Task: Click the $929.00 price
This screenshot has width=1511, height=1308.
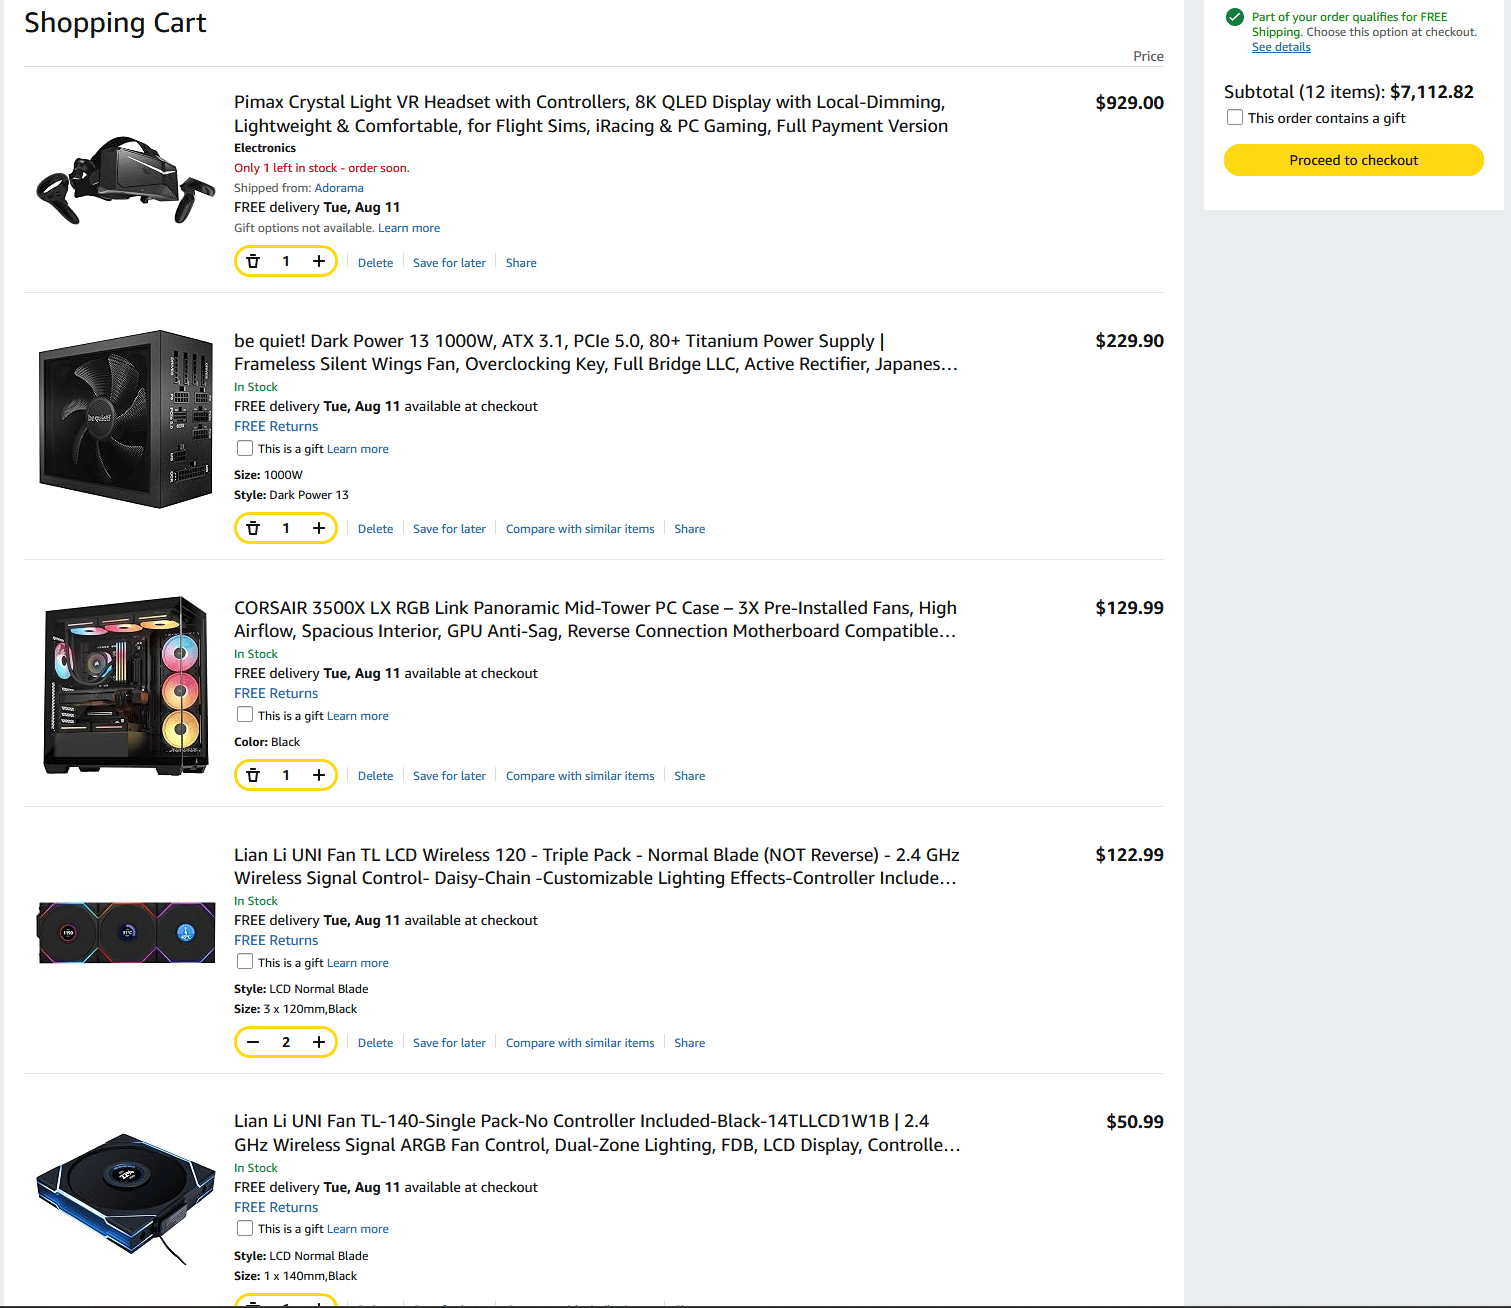Action: point(1129,103)
